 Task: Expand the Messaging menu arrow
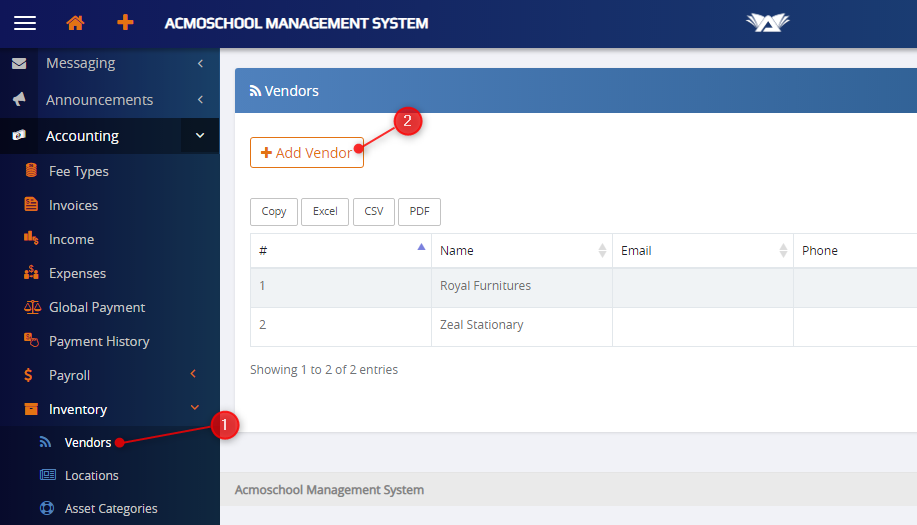click(x=200, y=64)
